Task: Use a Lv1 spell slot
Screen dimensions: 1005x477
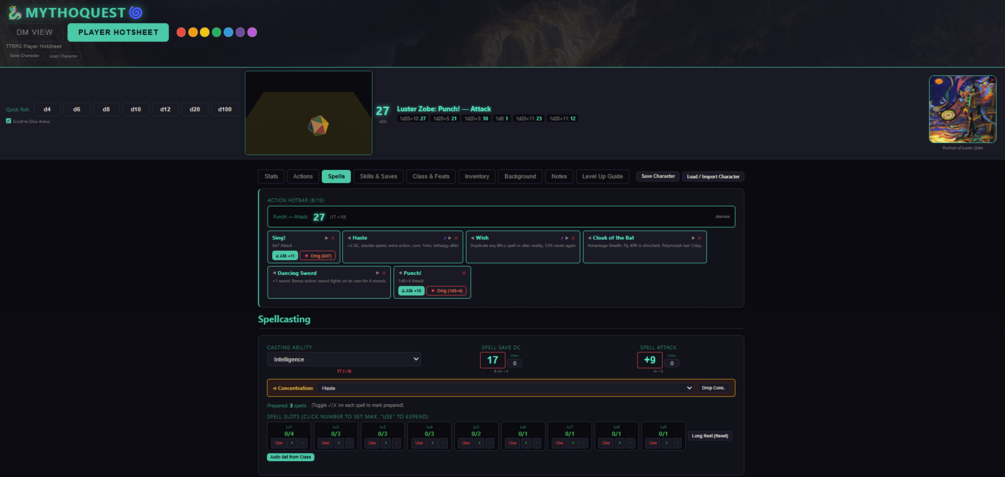Action: (278, 443)
